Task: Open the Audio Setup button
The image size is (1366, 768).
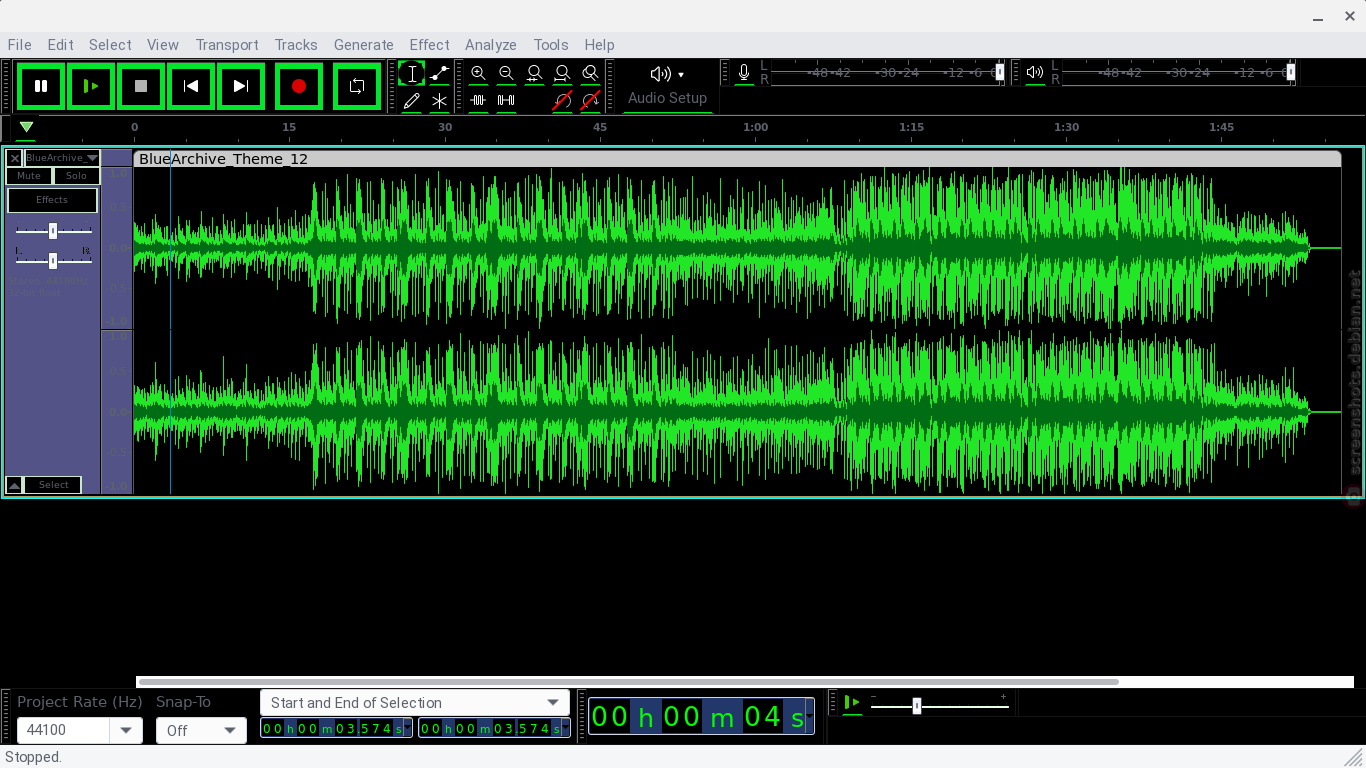Action: [x=667, y=86]
